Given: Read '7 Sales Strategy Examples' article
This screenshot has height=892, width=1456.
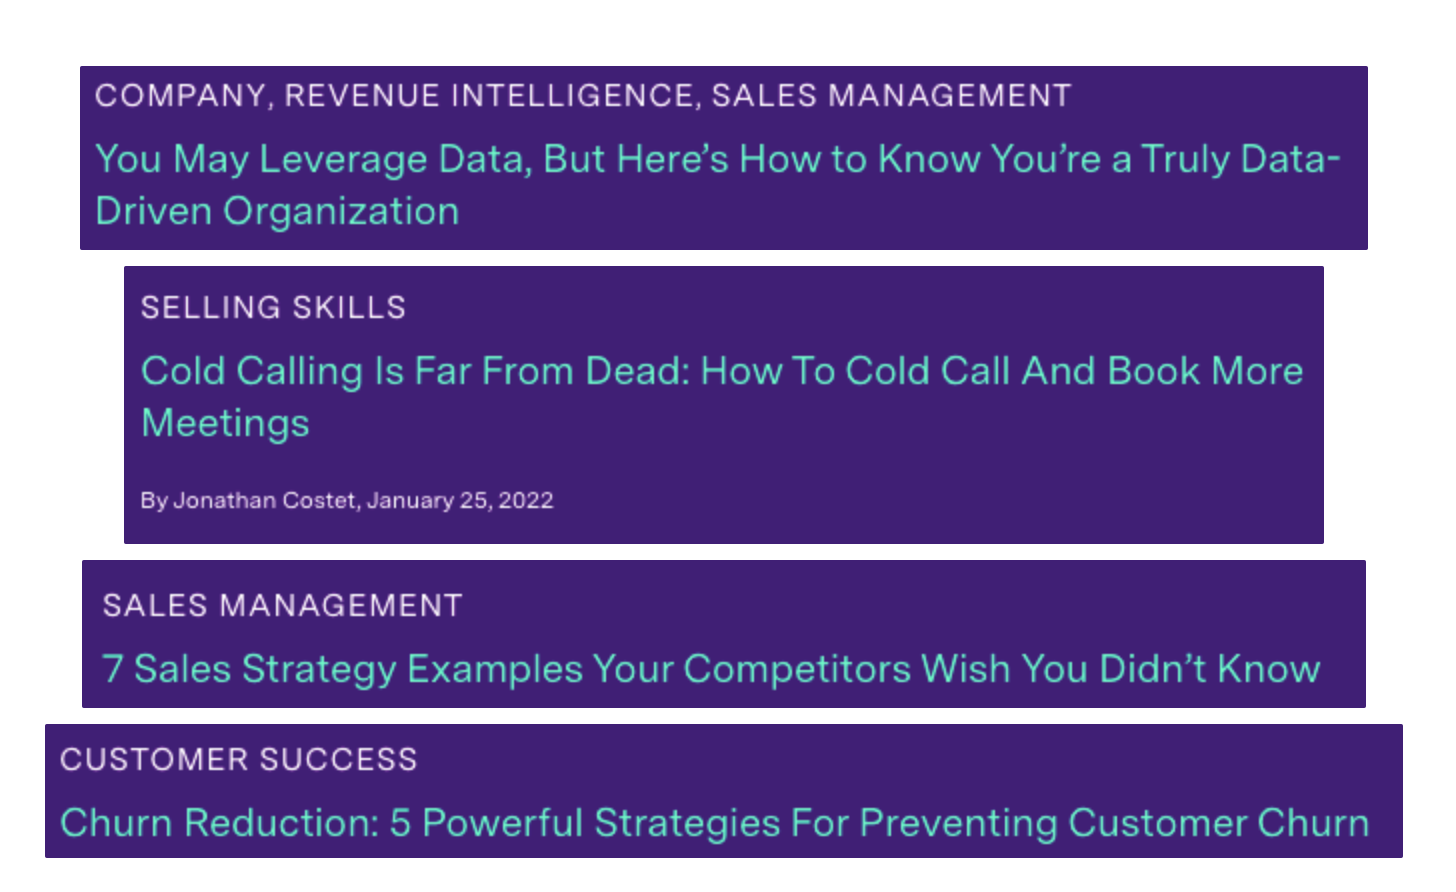Looking at the screenshot, I should [710, 670].
